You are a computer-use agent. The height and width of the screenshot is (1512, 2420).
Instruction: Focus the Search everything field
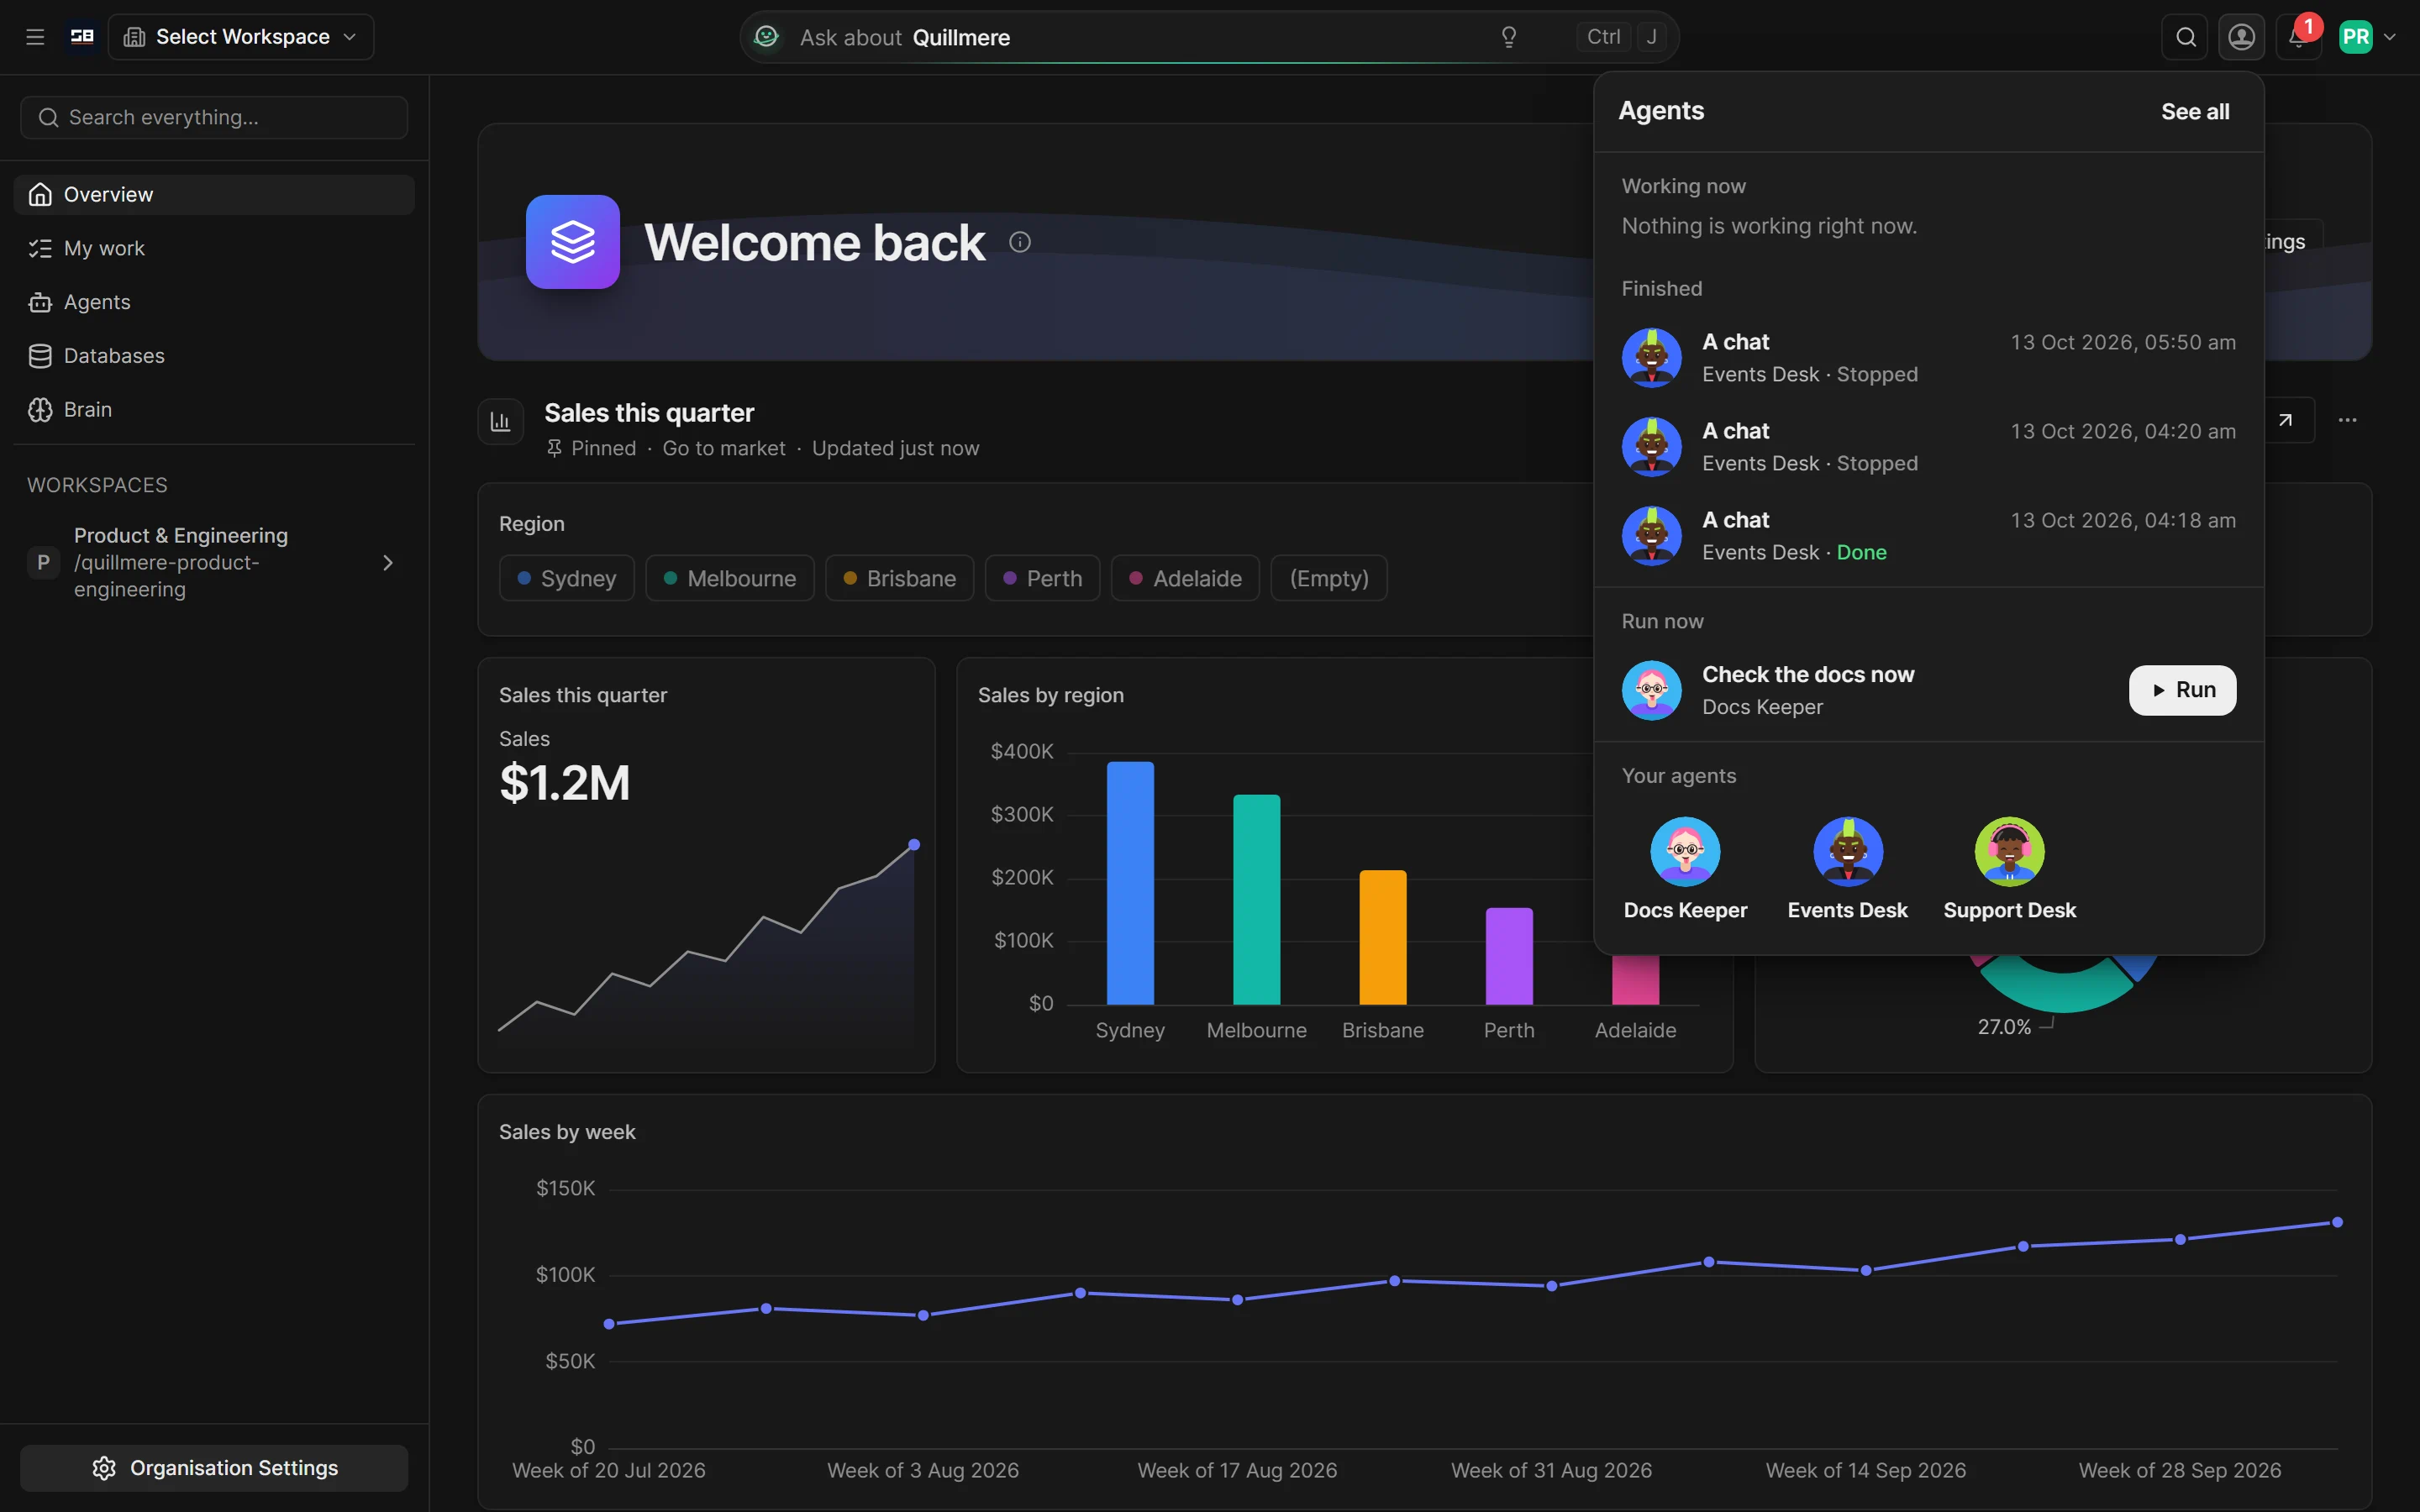click(214, 118)
